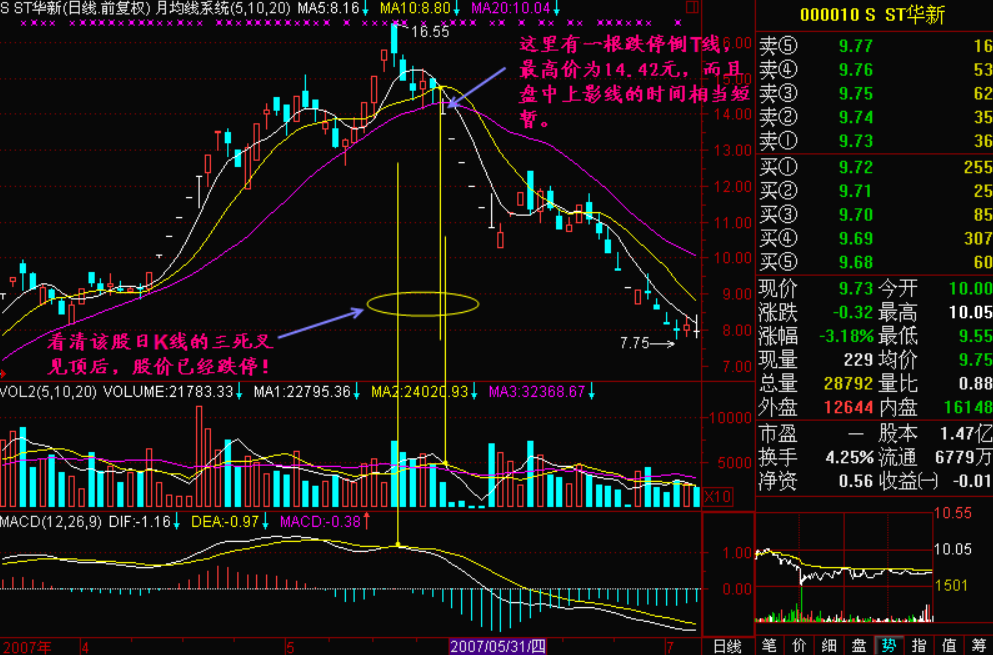993x655 pixels.
Task: Select the 笔 tab in the bottom panel
Action: coord(768,645)
